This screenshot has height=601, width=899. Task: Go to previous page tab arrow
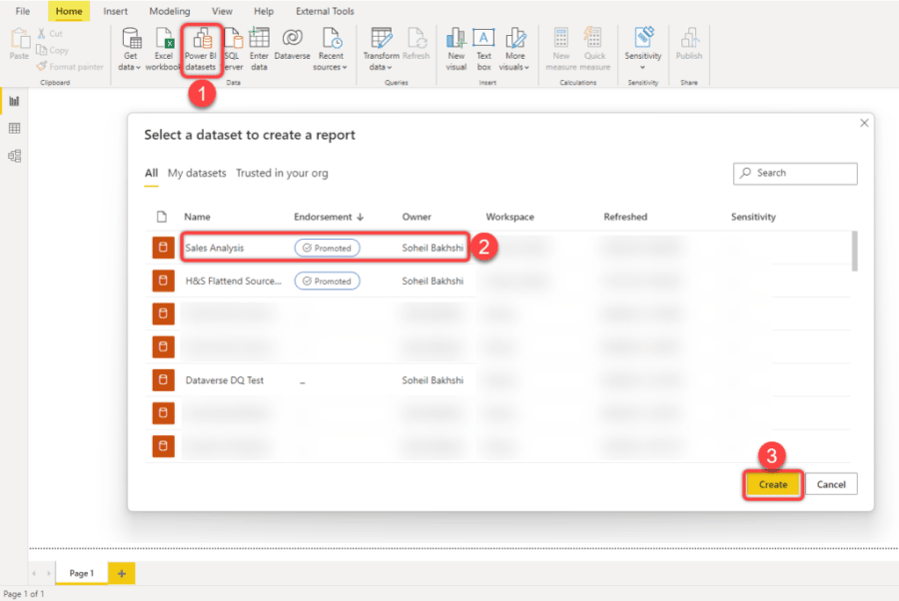tap(34, 573)
